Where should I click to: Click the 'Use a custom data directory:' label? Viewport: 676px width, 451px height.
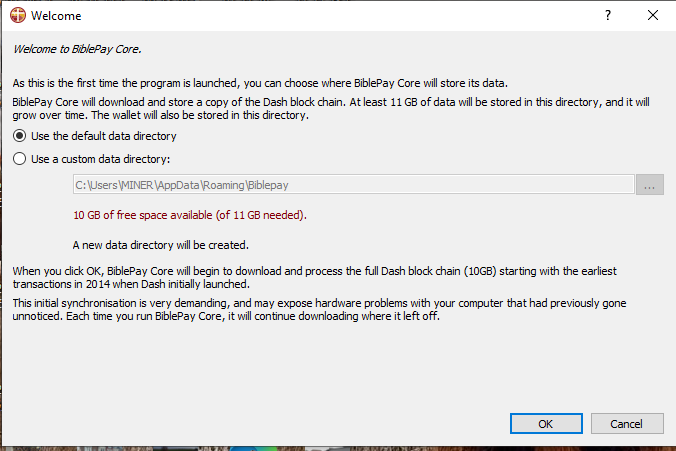click(100, 159)
